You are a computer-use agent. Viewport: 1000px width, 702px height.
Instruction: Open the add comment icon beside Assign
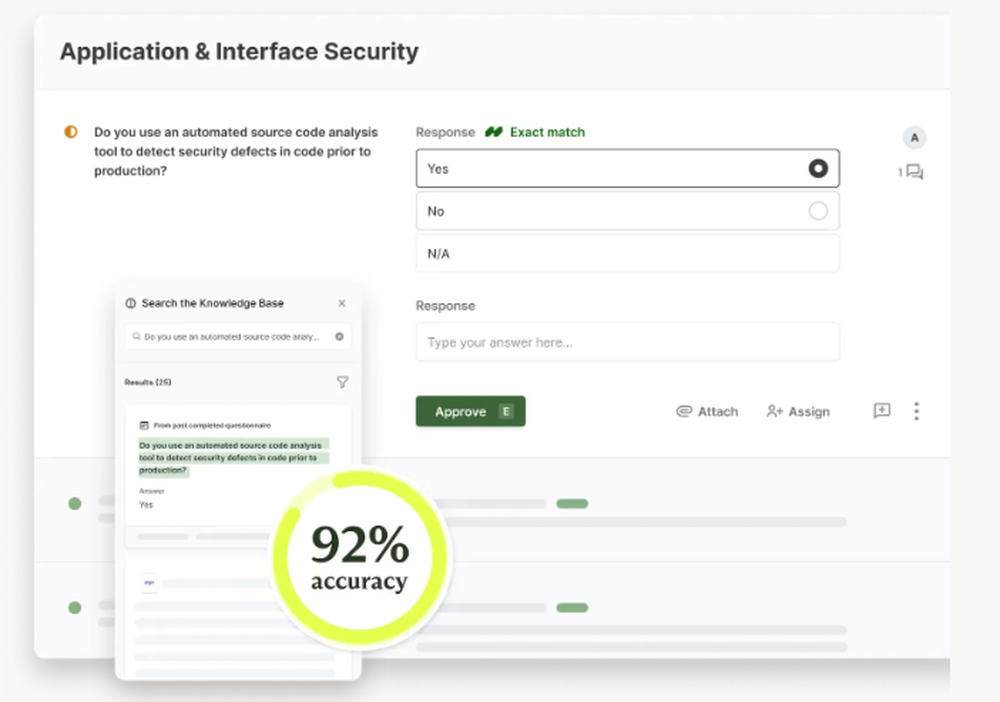[881, 411]
